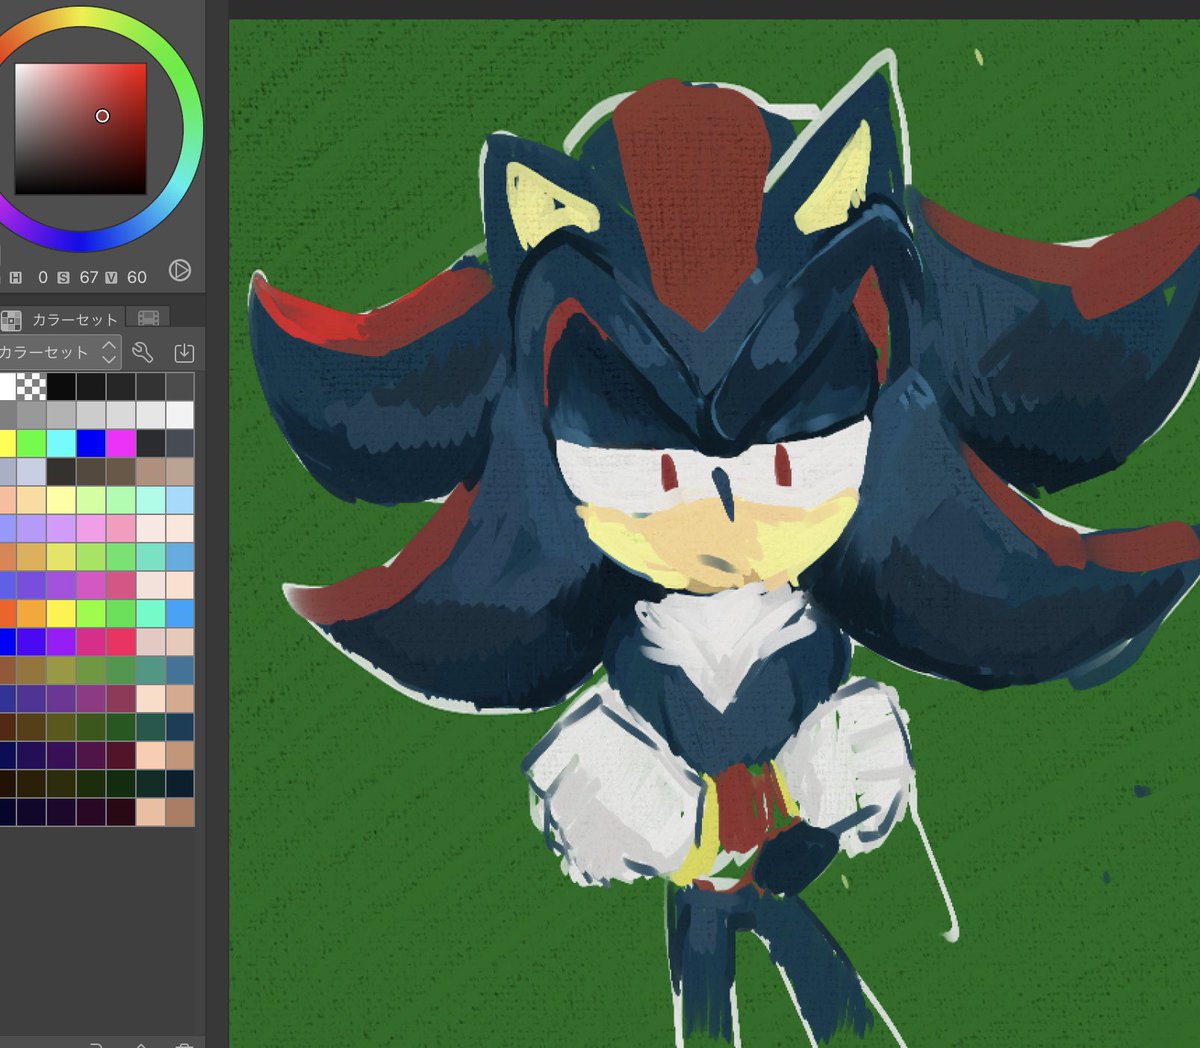The width and height of the screenshot is (1200, 1048).
Task: Click the hue value 0
Action: click(43, 277)
